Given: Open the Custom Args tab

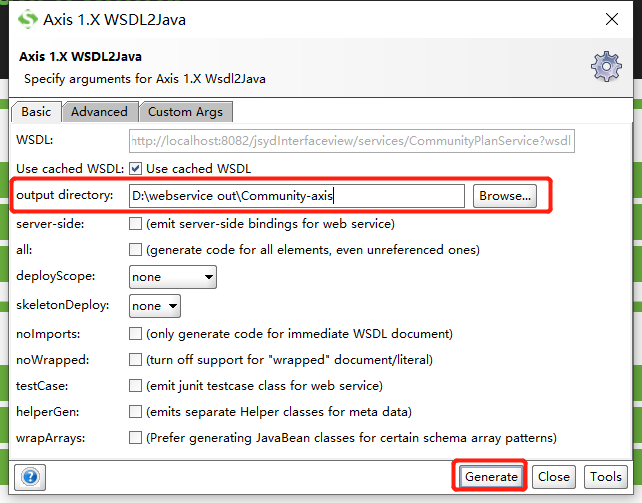Looking at the screenshot, I should tap(185, 112).
